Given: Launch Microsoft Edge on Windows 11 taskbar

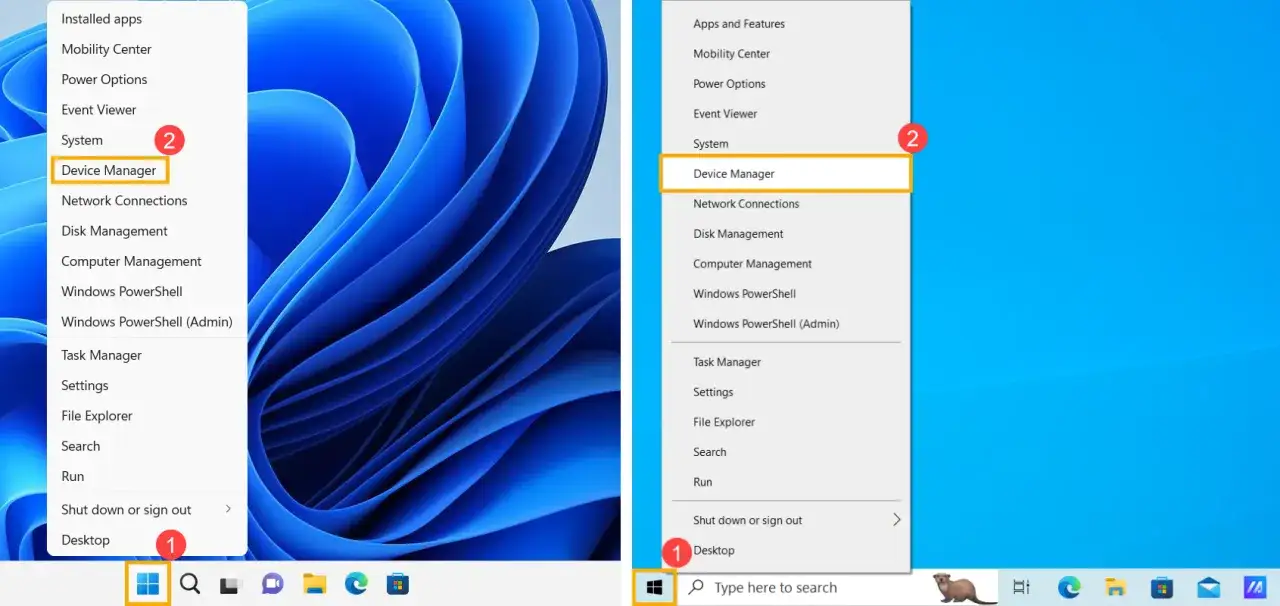Looking at the screenshot, I should pos(356,584).
